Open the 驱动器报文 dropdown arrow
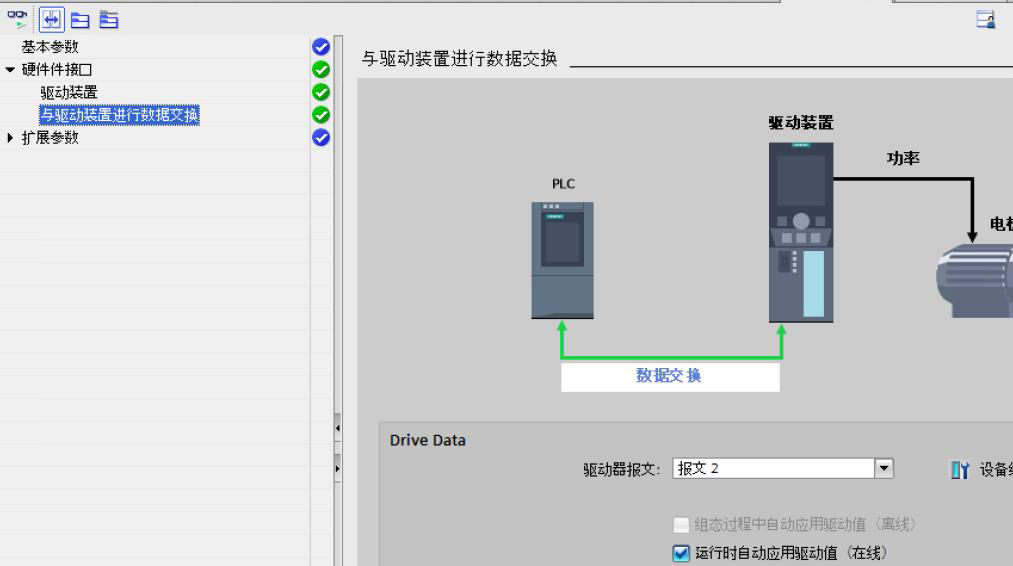Screen dimensions: 1013x566 click(883, 469)
